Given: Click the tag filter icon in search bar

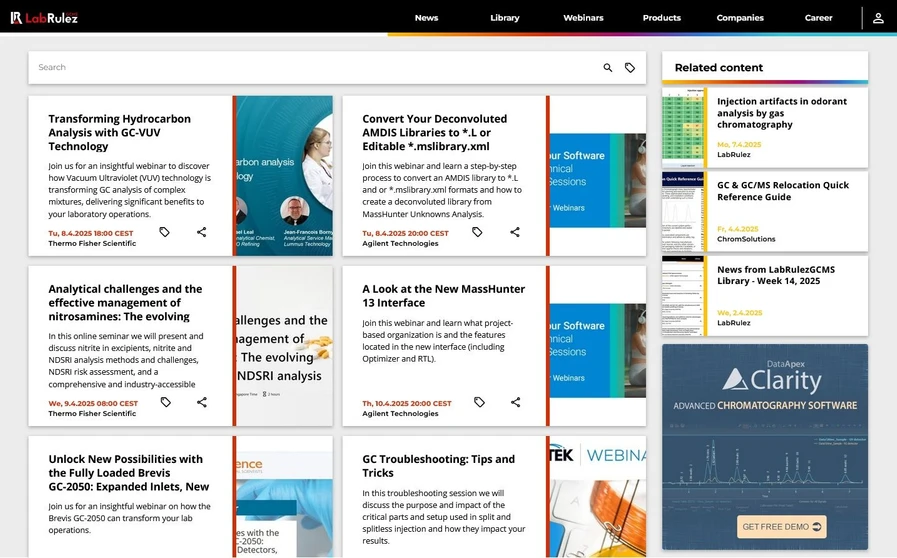Looking at the screenshot, I should (630, 68).
